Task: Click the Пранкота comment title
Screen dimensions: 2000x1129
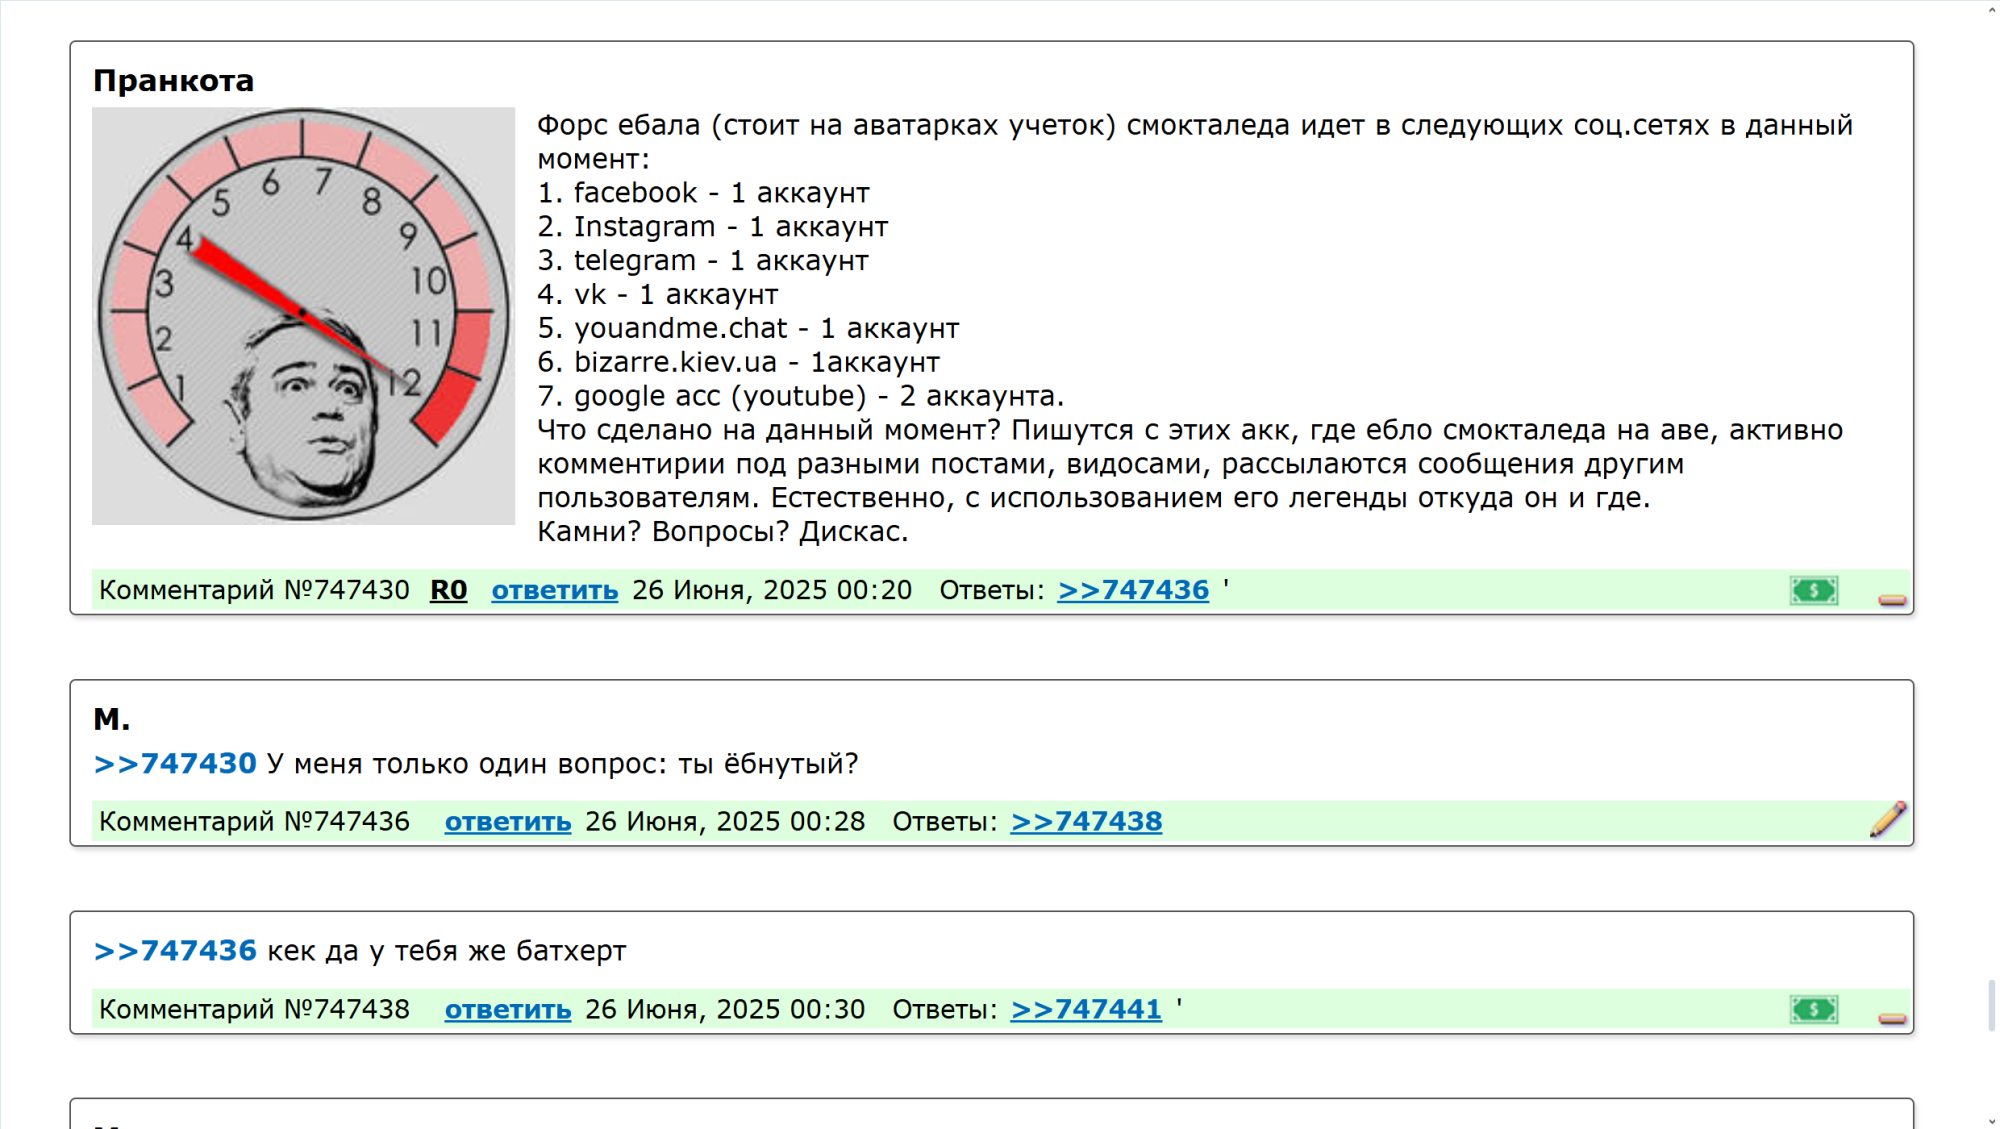Action: (173, 81)
